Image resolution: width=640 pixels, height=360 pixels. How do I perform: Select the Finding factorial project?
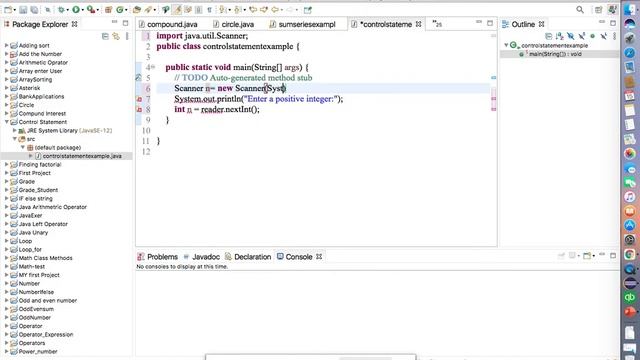click(x=40, y=164)
